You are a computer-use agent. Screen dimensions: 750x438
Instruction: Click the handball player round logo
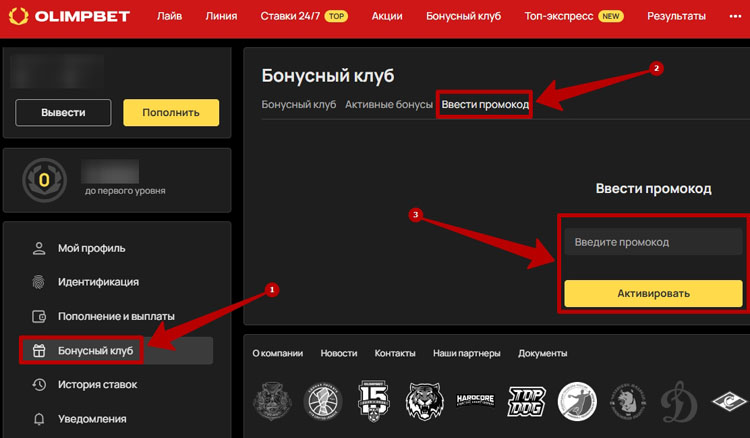[x=577, y=401]
